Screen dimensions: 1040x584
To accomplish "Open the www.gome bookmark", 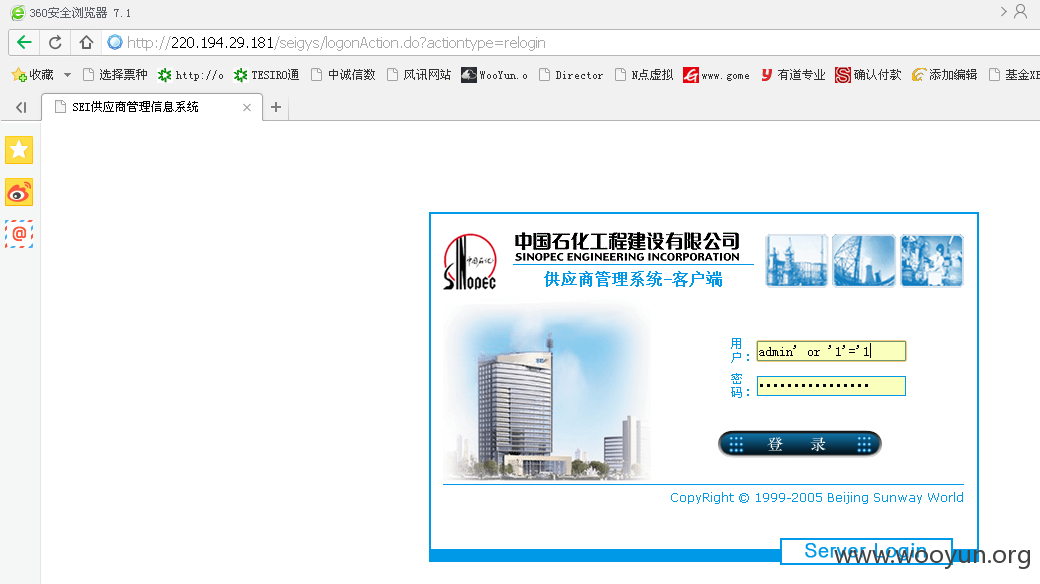I will pyautogui.click(x=716, y=75).
